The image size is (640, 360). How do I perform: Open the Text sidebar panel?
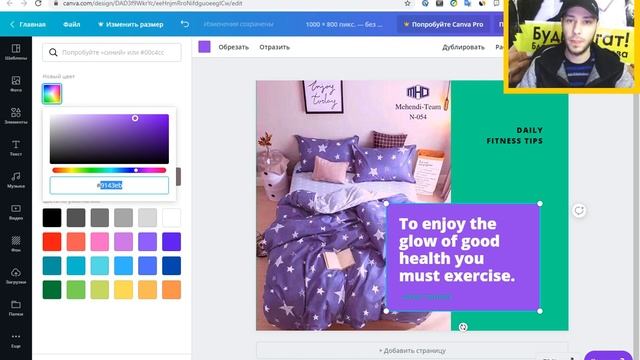click(16, 148)
